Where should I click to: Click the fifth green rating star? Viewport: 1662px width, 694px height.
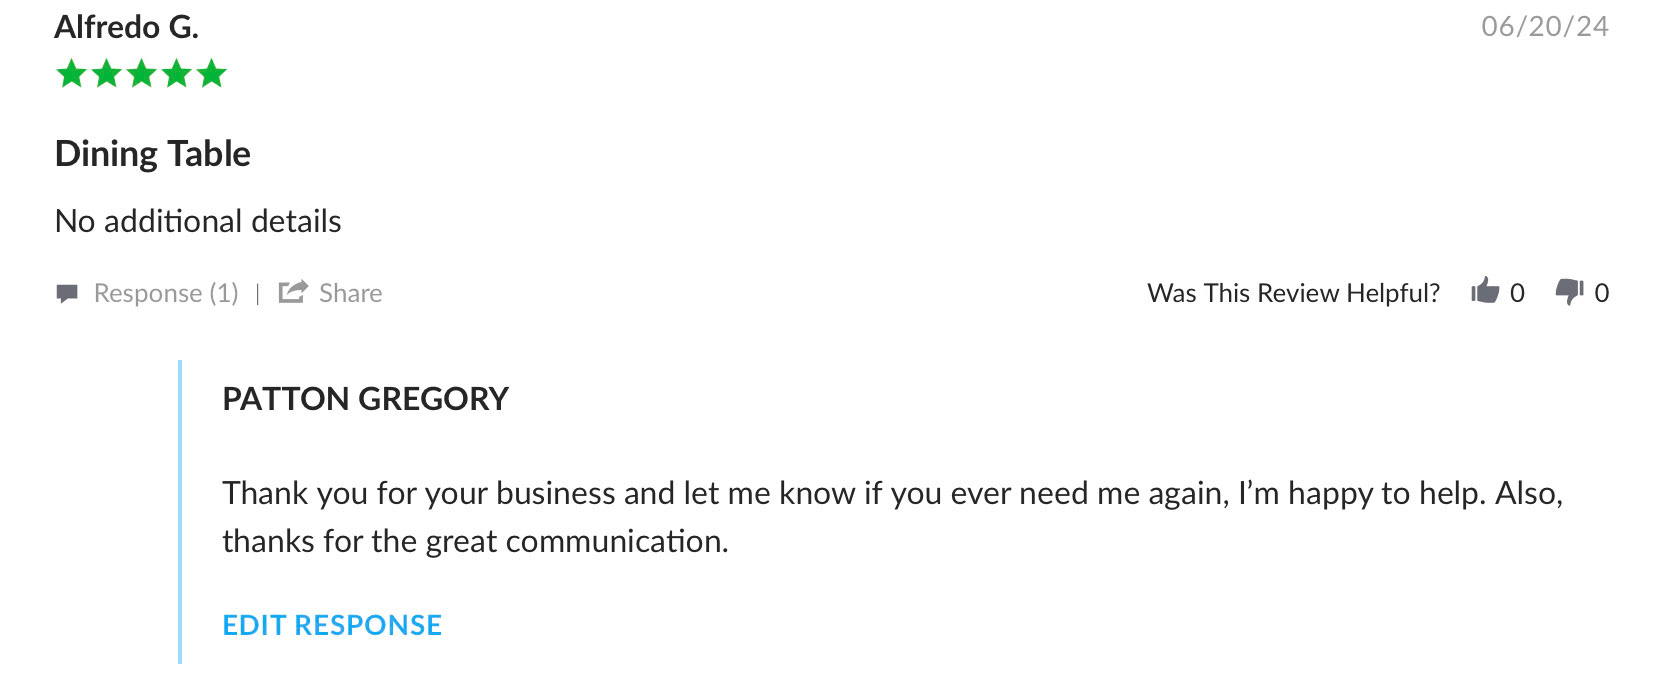(x=212, y=74)
